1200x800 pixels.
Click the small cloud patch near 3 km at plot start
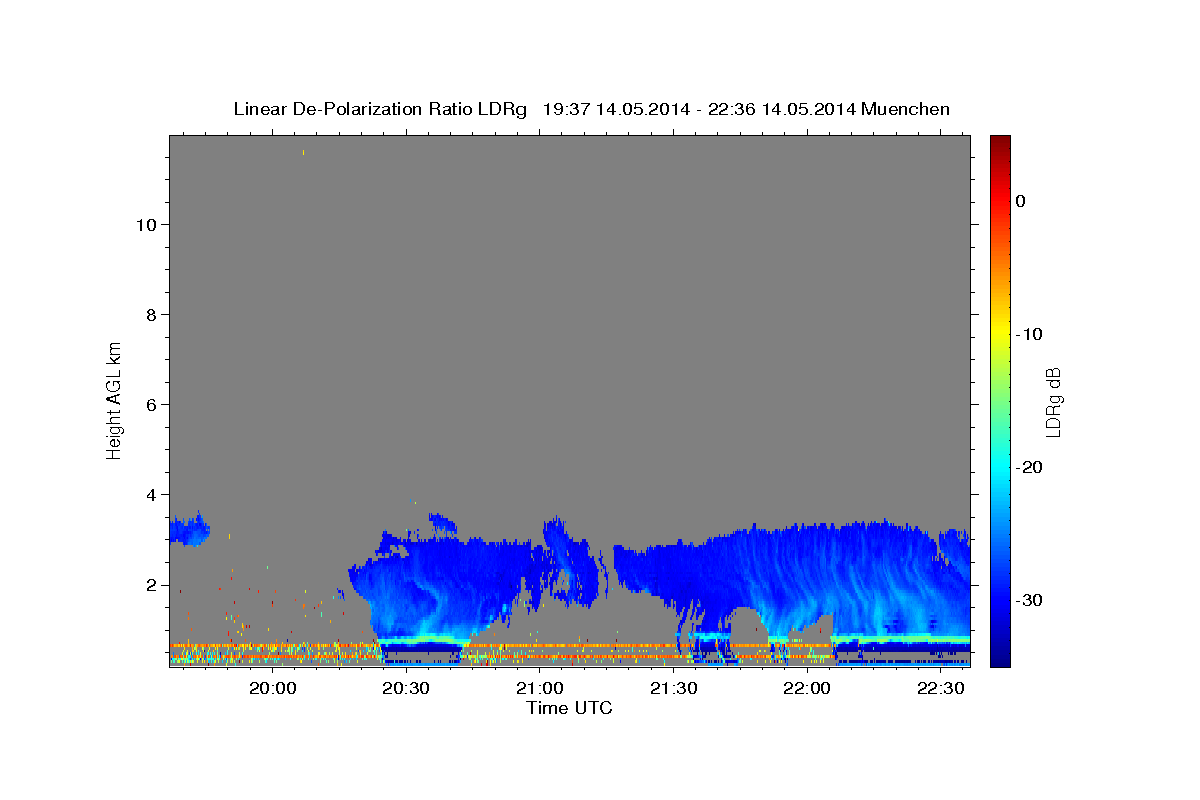click(x=189, y=529)
